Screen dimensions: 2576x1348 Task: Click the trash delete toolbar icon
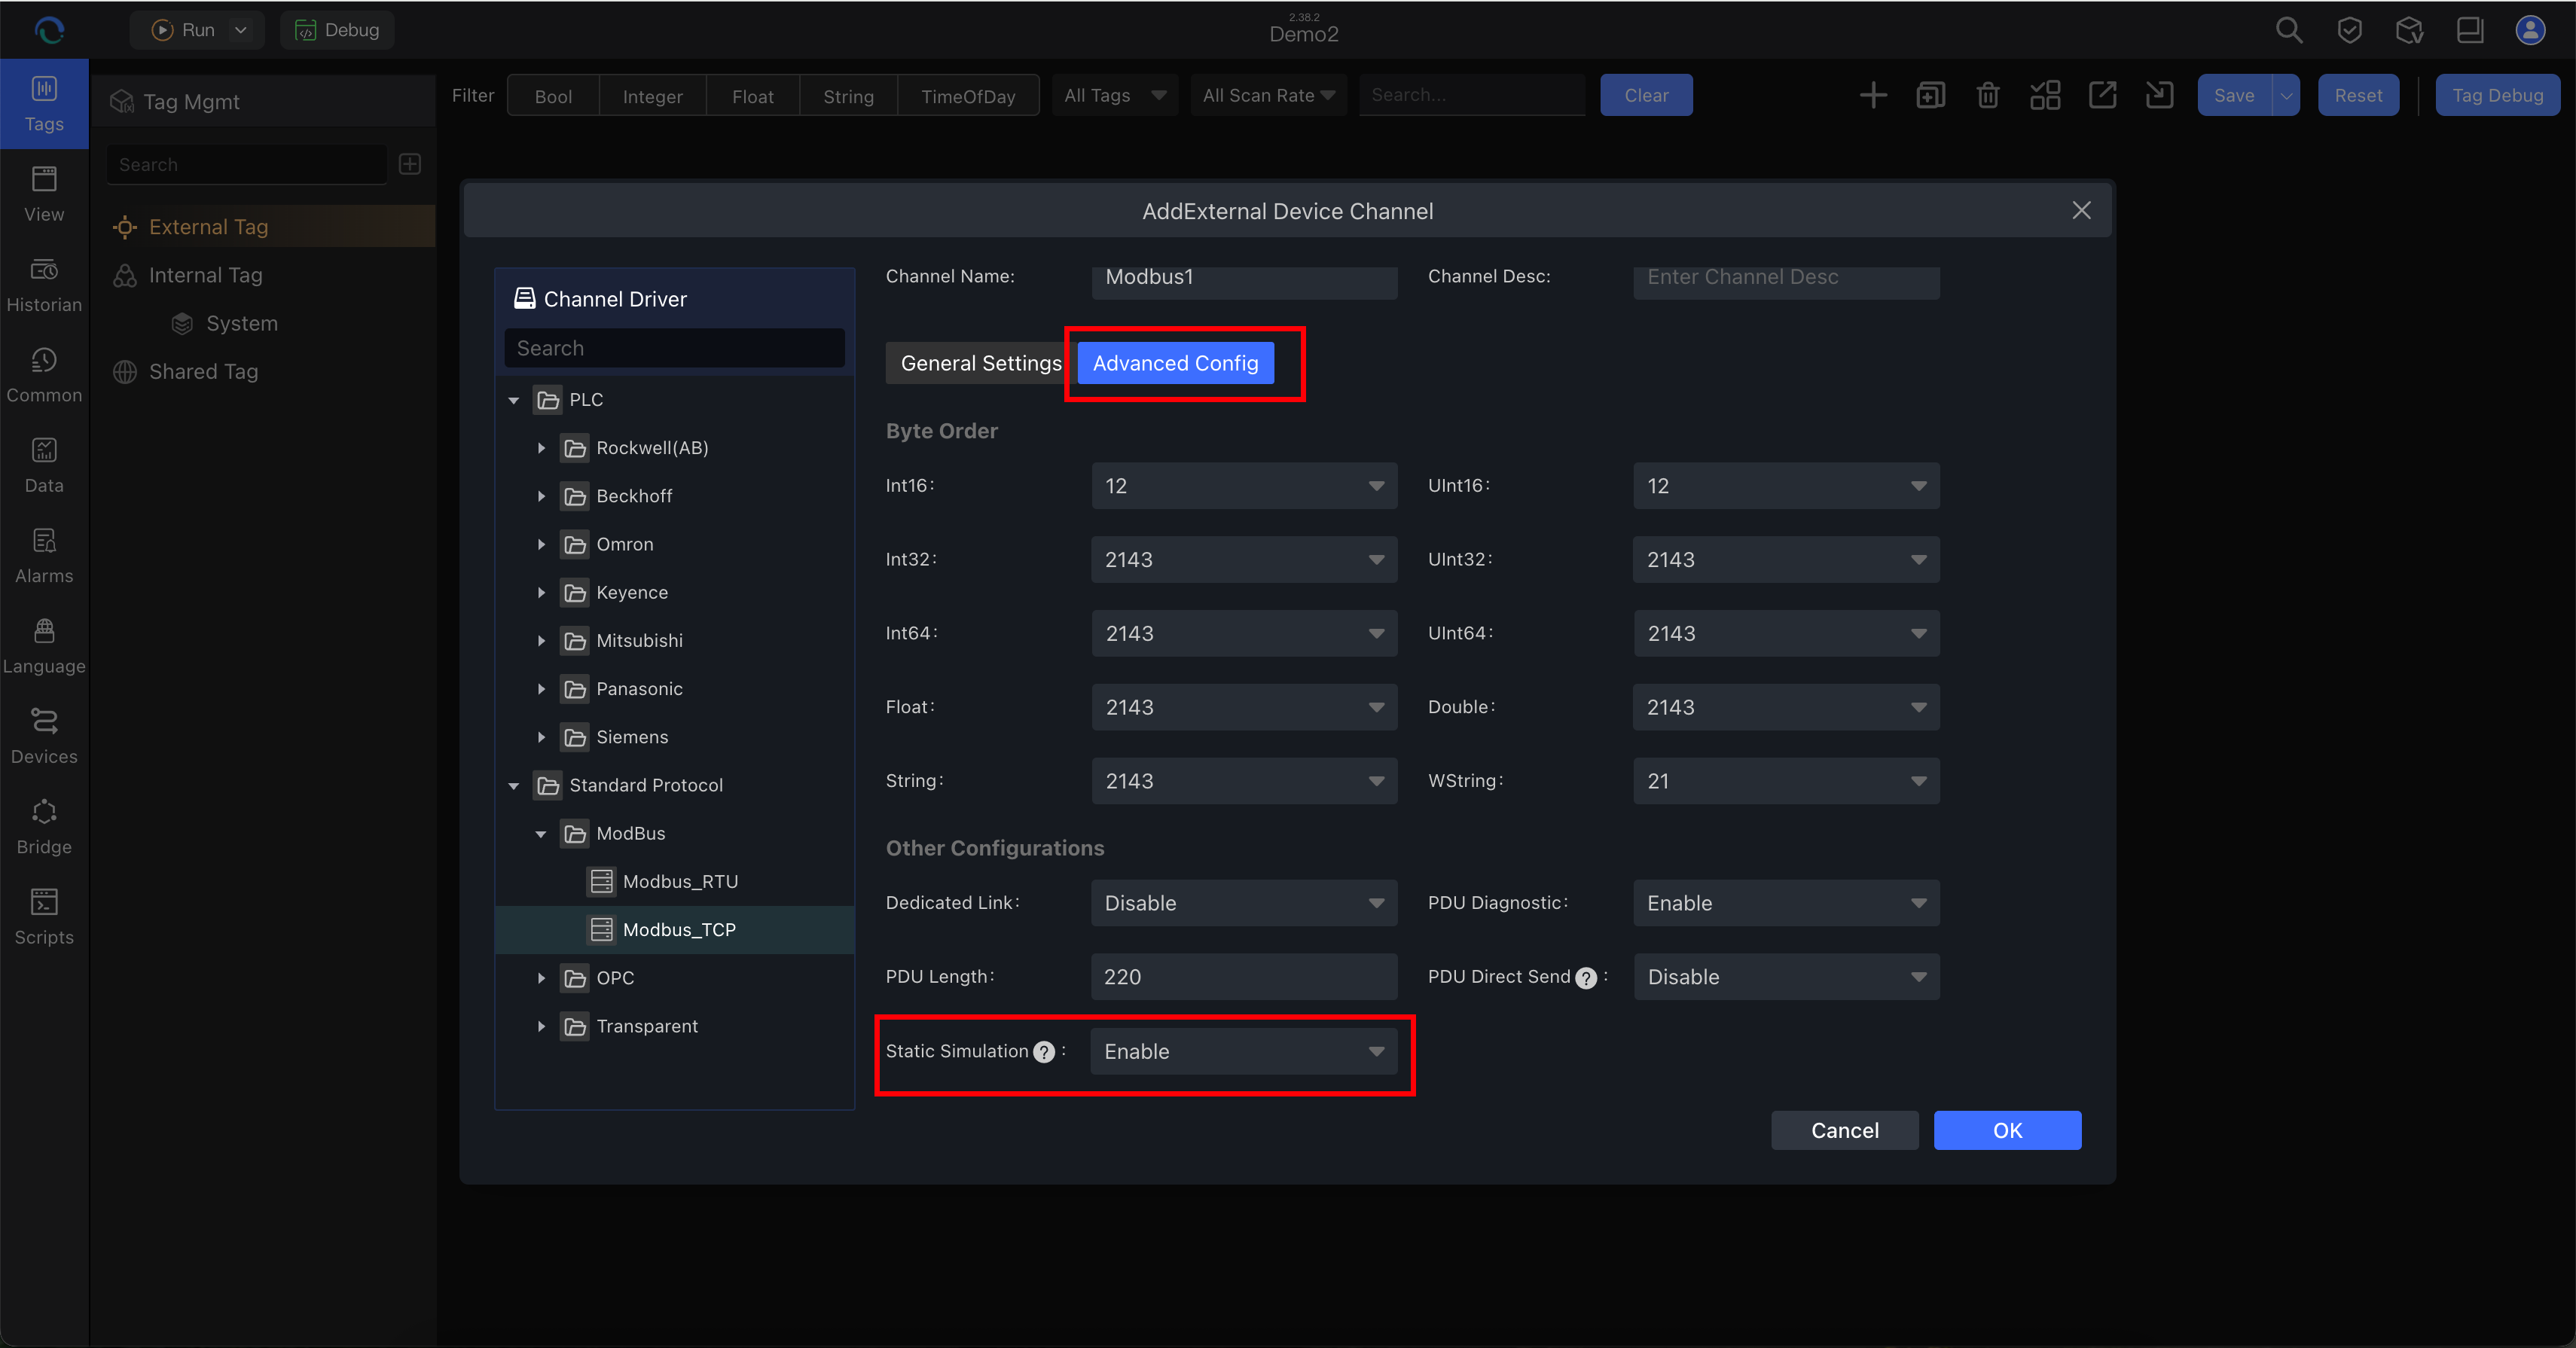point(1988,95)
